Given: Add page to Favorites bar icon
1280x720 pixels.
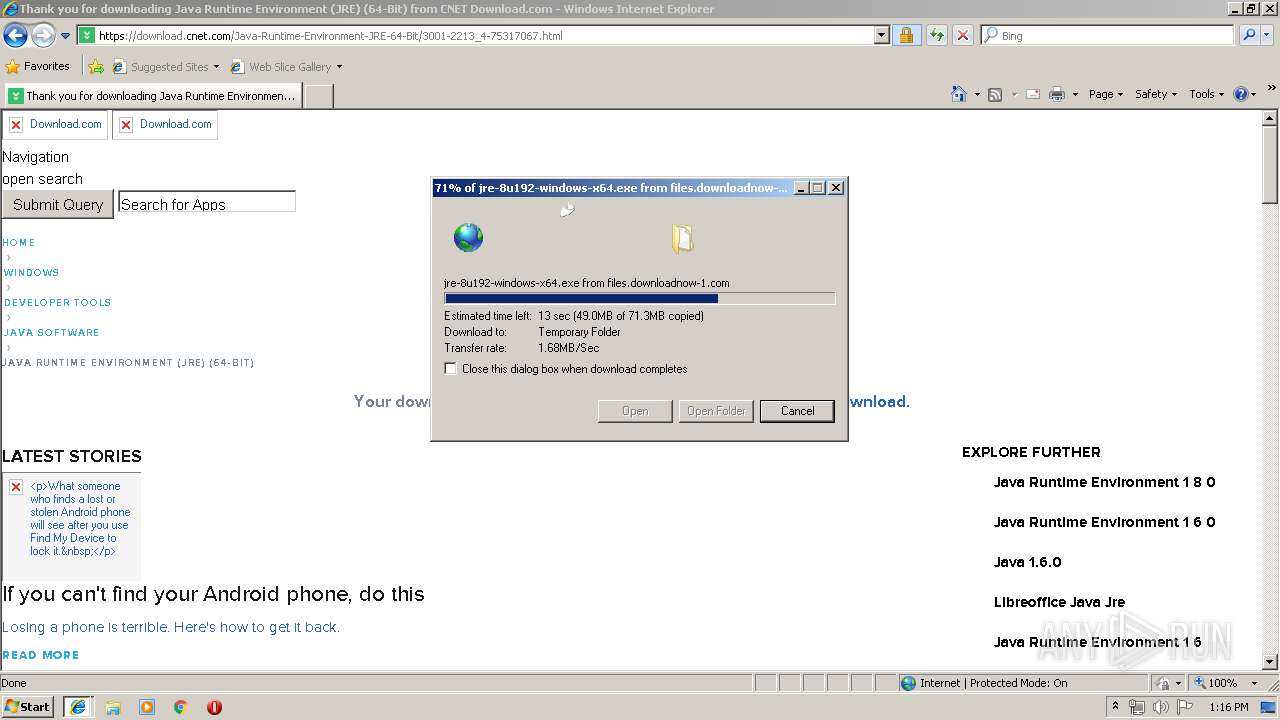Looking at the screenshot, I should [96, 67].
